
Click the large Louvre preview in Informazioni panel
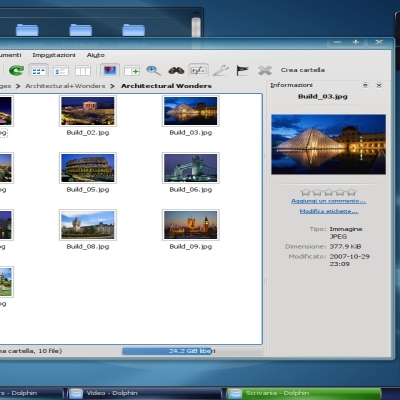point(328,144)
